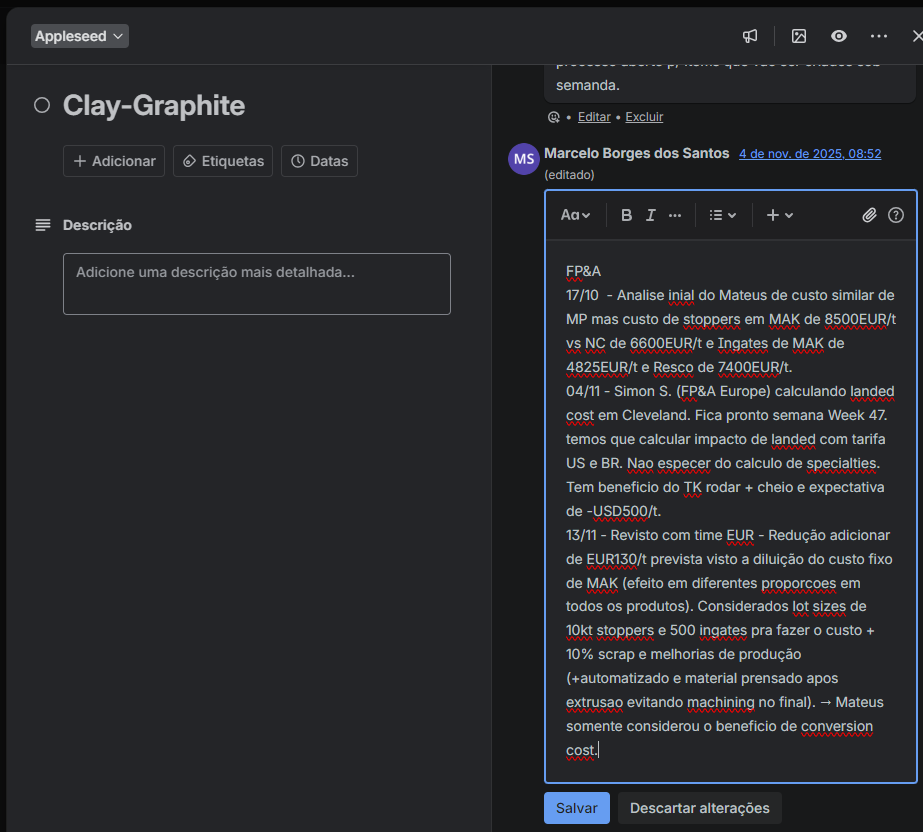Click Marcelo Borges dos Santos name
Image resolution: width=923 pixels, height=832 pixels.
(x=636, y=153)
